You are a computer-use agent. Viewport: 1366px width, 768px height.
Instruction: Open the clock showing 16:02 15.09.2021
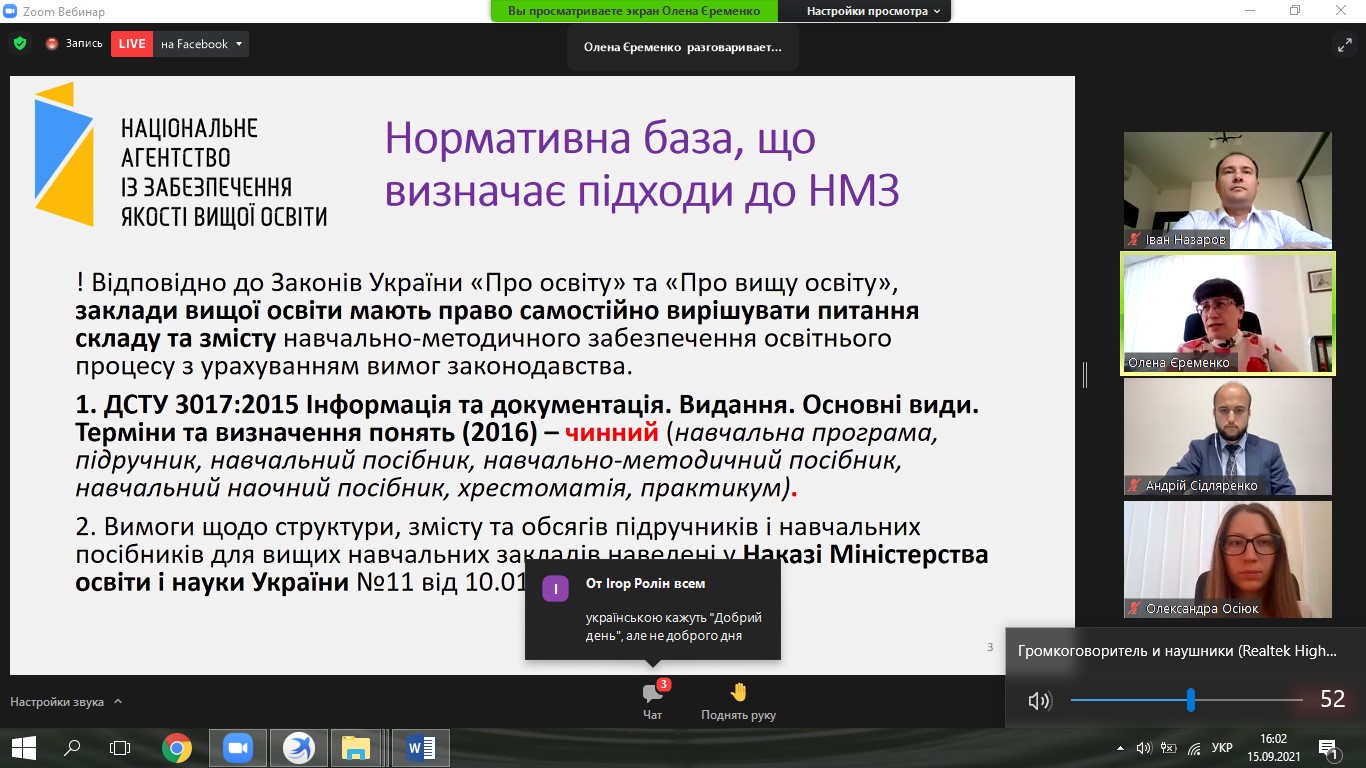click(1273, 747)
